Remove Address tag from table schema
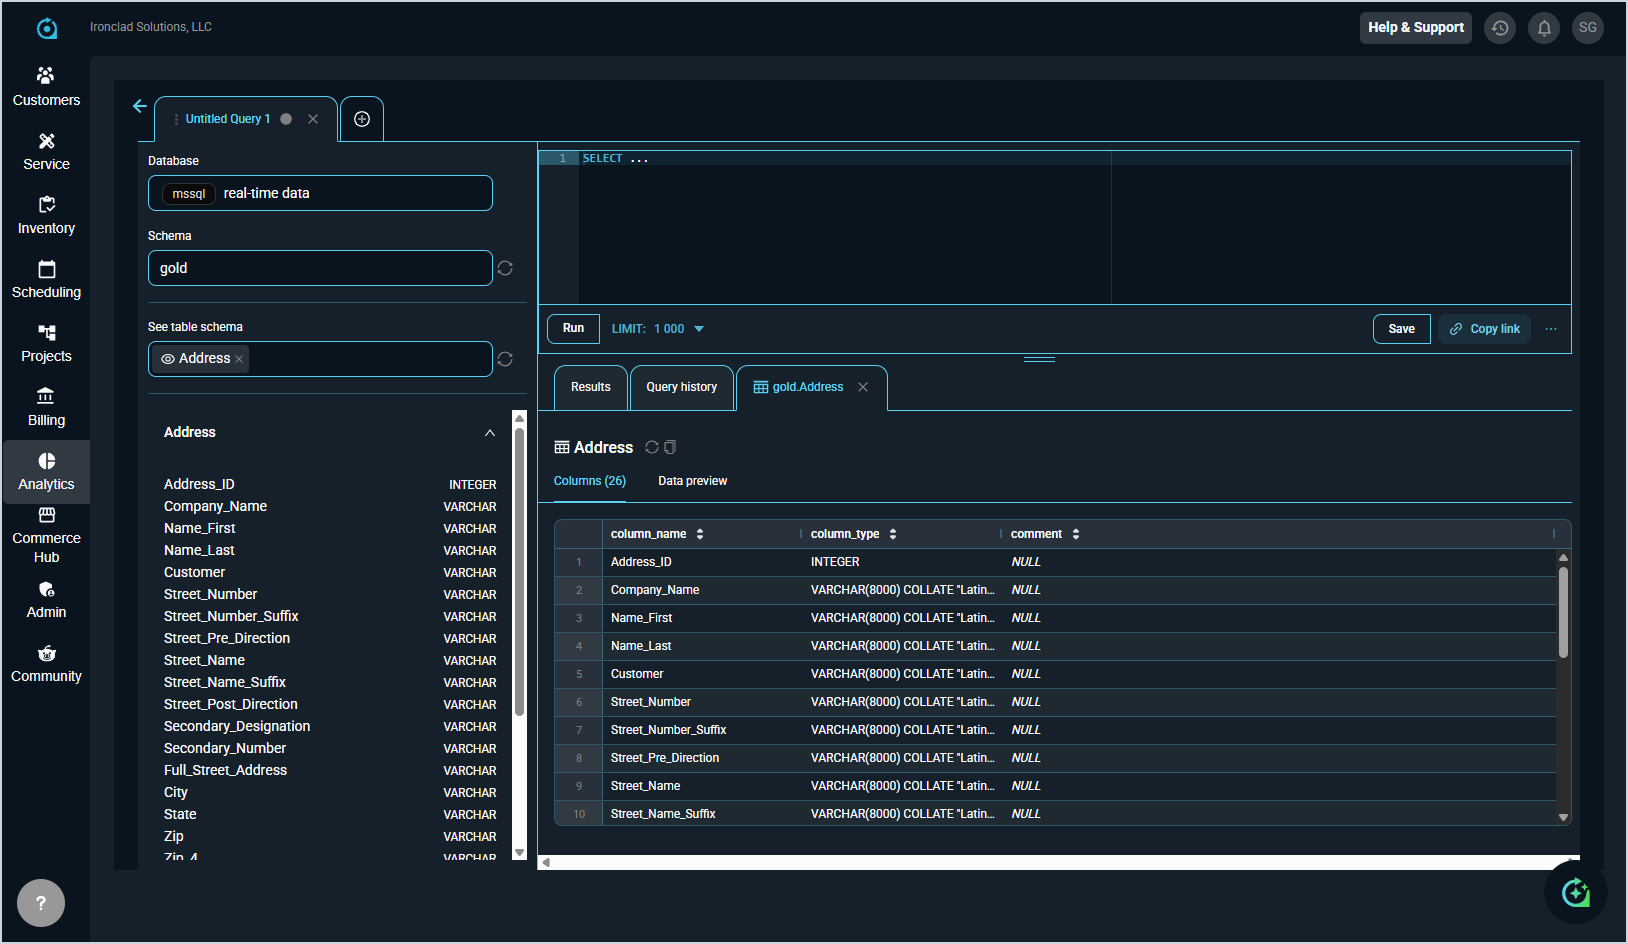 [x=239, y=359]
